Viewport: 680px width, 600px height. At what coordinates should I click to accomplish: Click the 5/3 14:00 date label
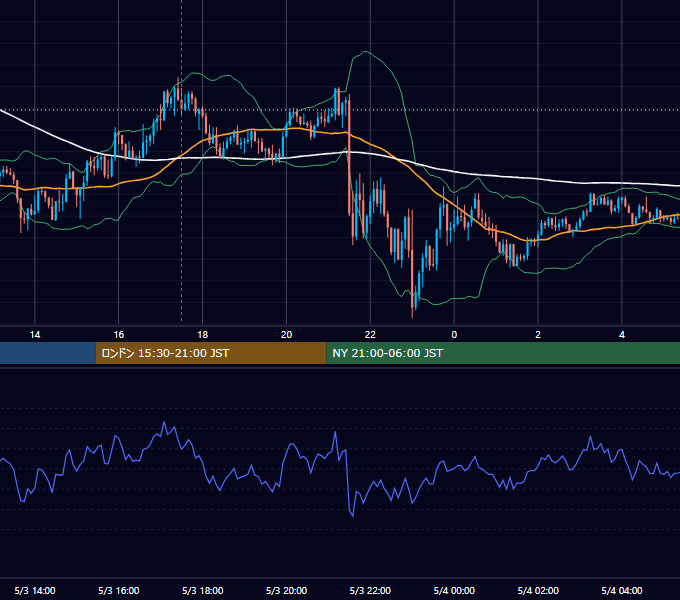pos(35,590)
